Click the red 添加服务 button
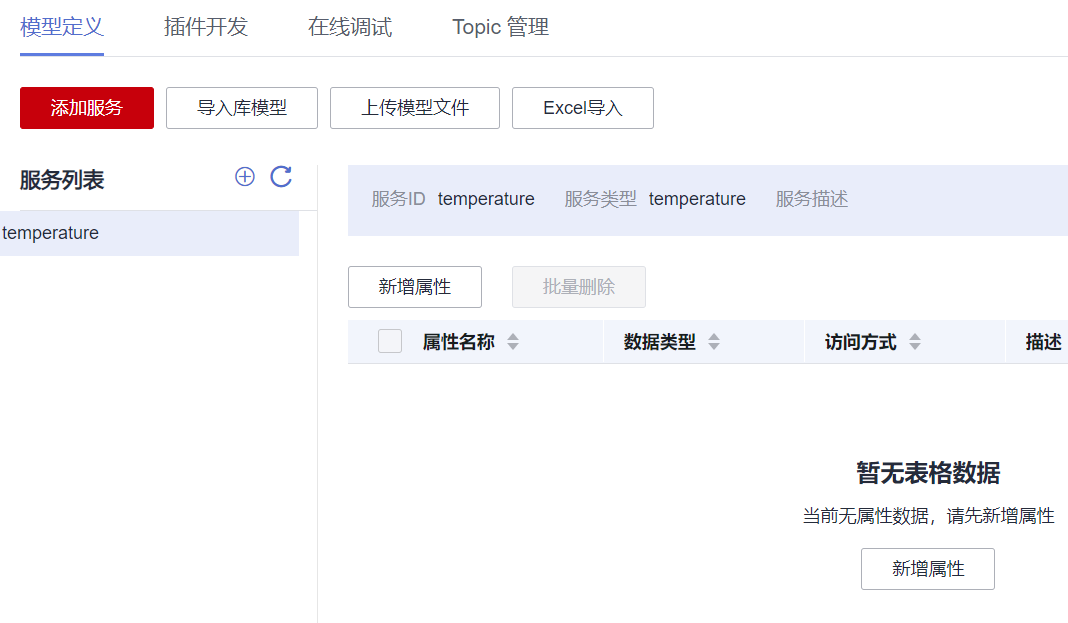This screenshot has width=1068, height=623. [x=87, y=108]
